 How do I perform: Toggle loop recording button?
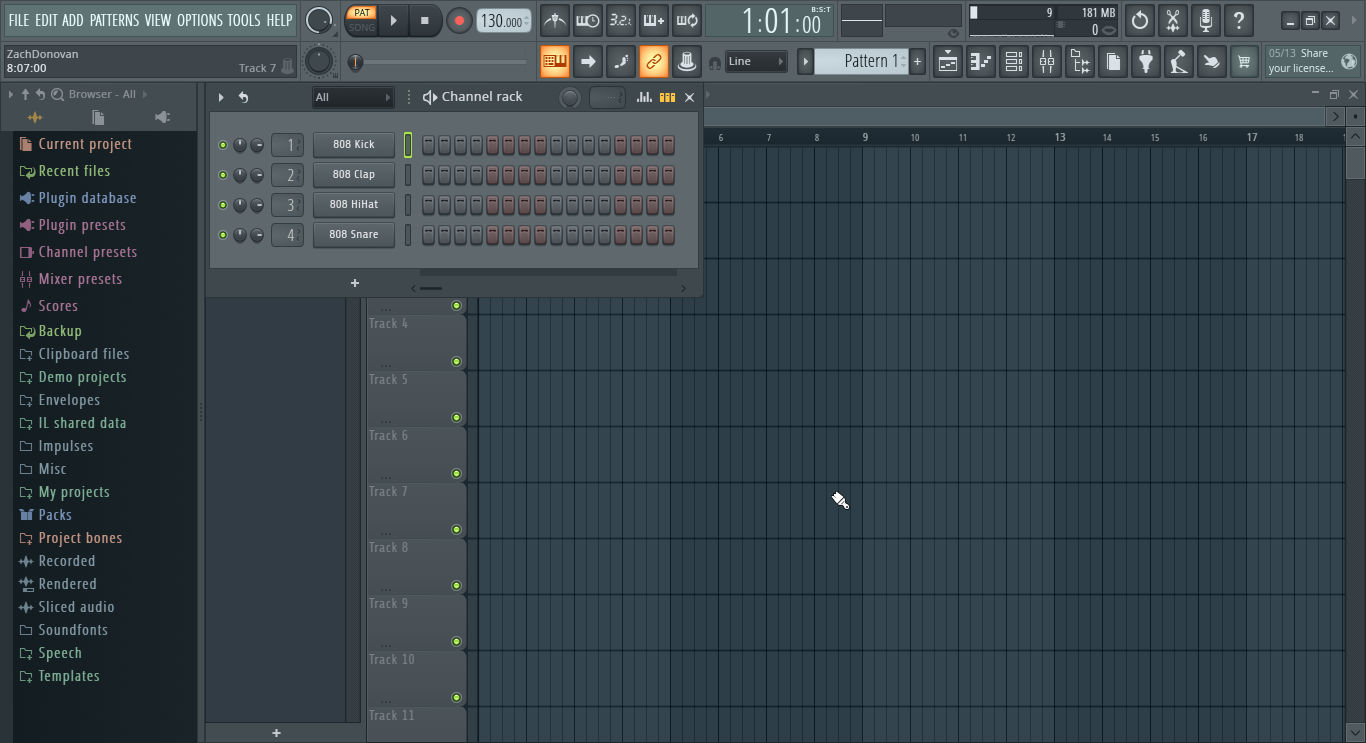click(x=686, y=20)
